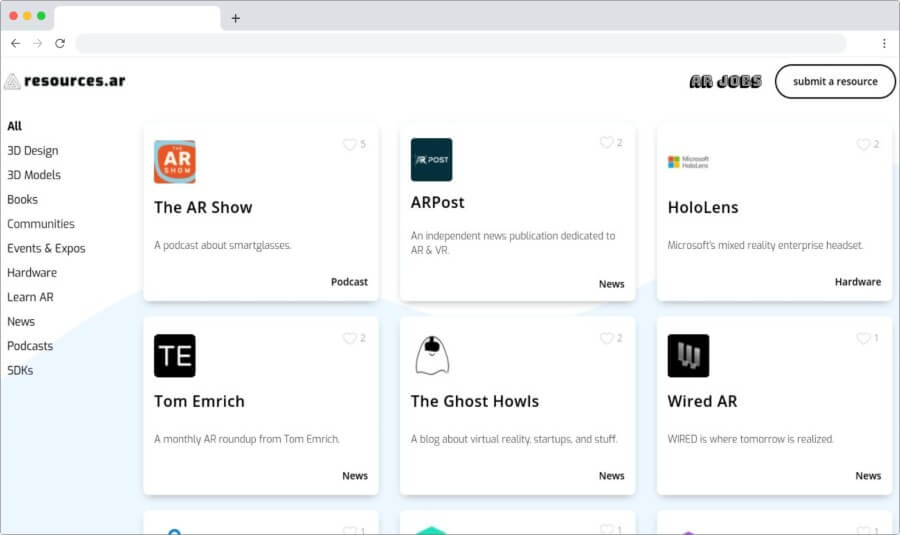Screen dimensions: 900x535
Task: Click News tag on Wired AR card
Action: click(868, 476)
